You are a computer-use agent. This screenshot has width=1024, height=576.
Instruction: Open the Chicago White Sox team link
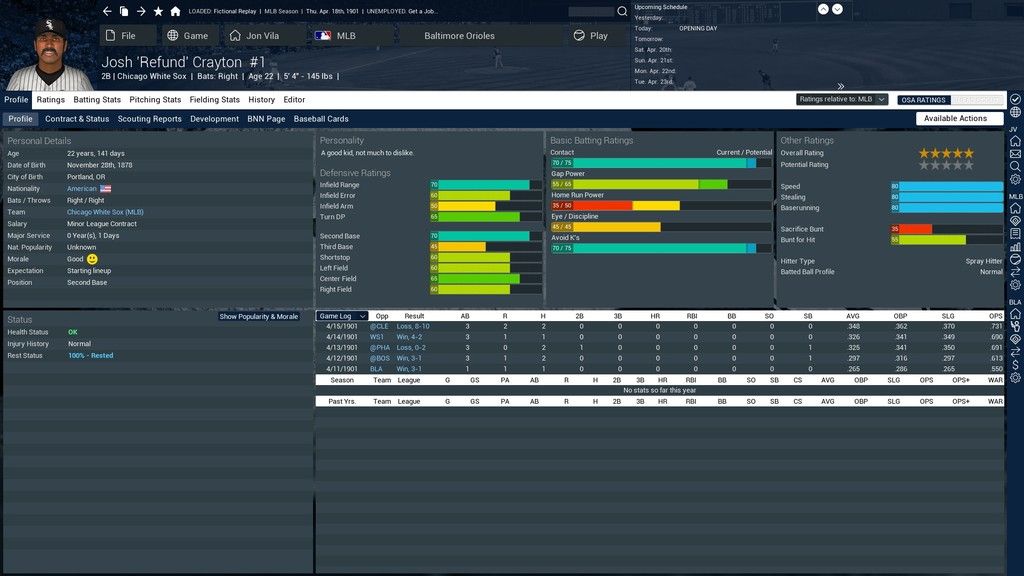click(105, 212)
